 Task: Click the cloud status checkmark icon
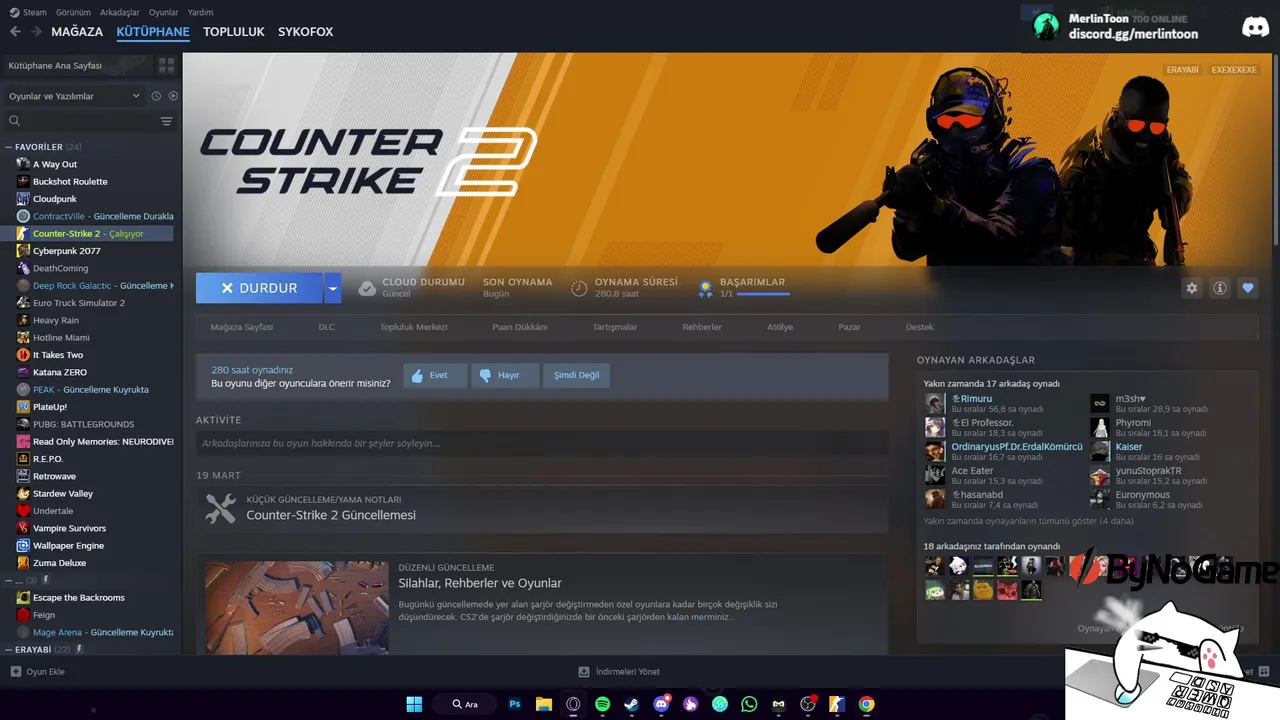tap(367, 288)
